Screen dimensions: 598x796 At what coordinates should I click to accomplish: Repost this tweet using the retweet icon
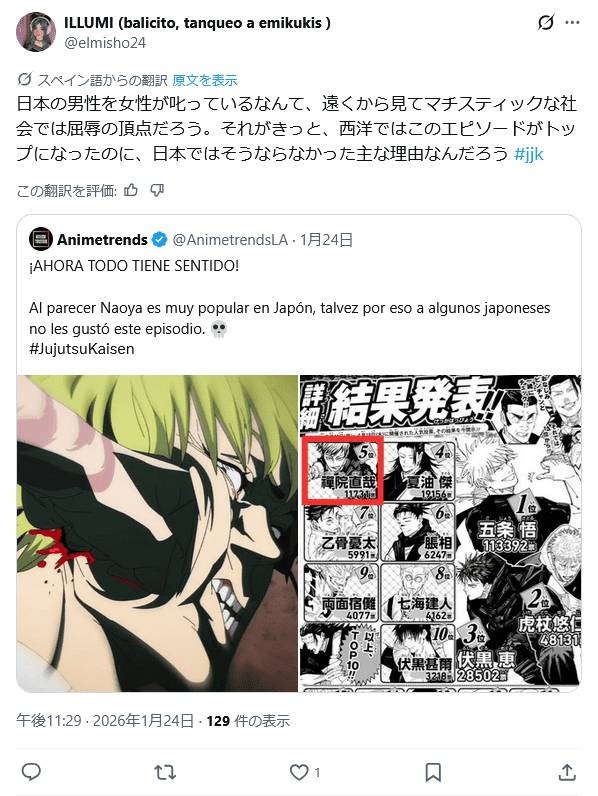pyautogui.click(x=165, y=772)
